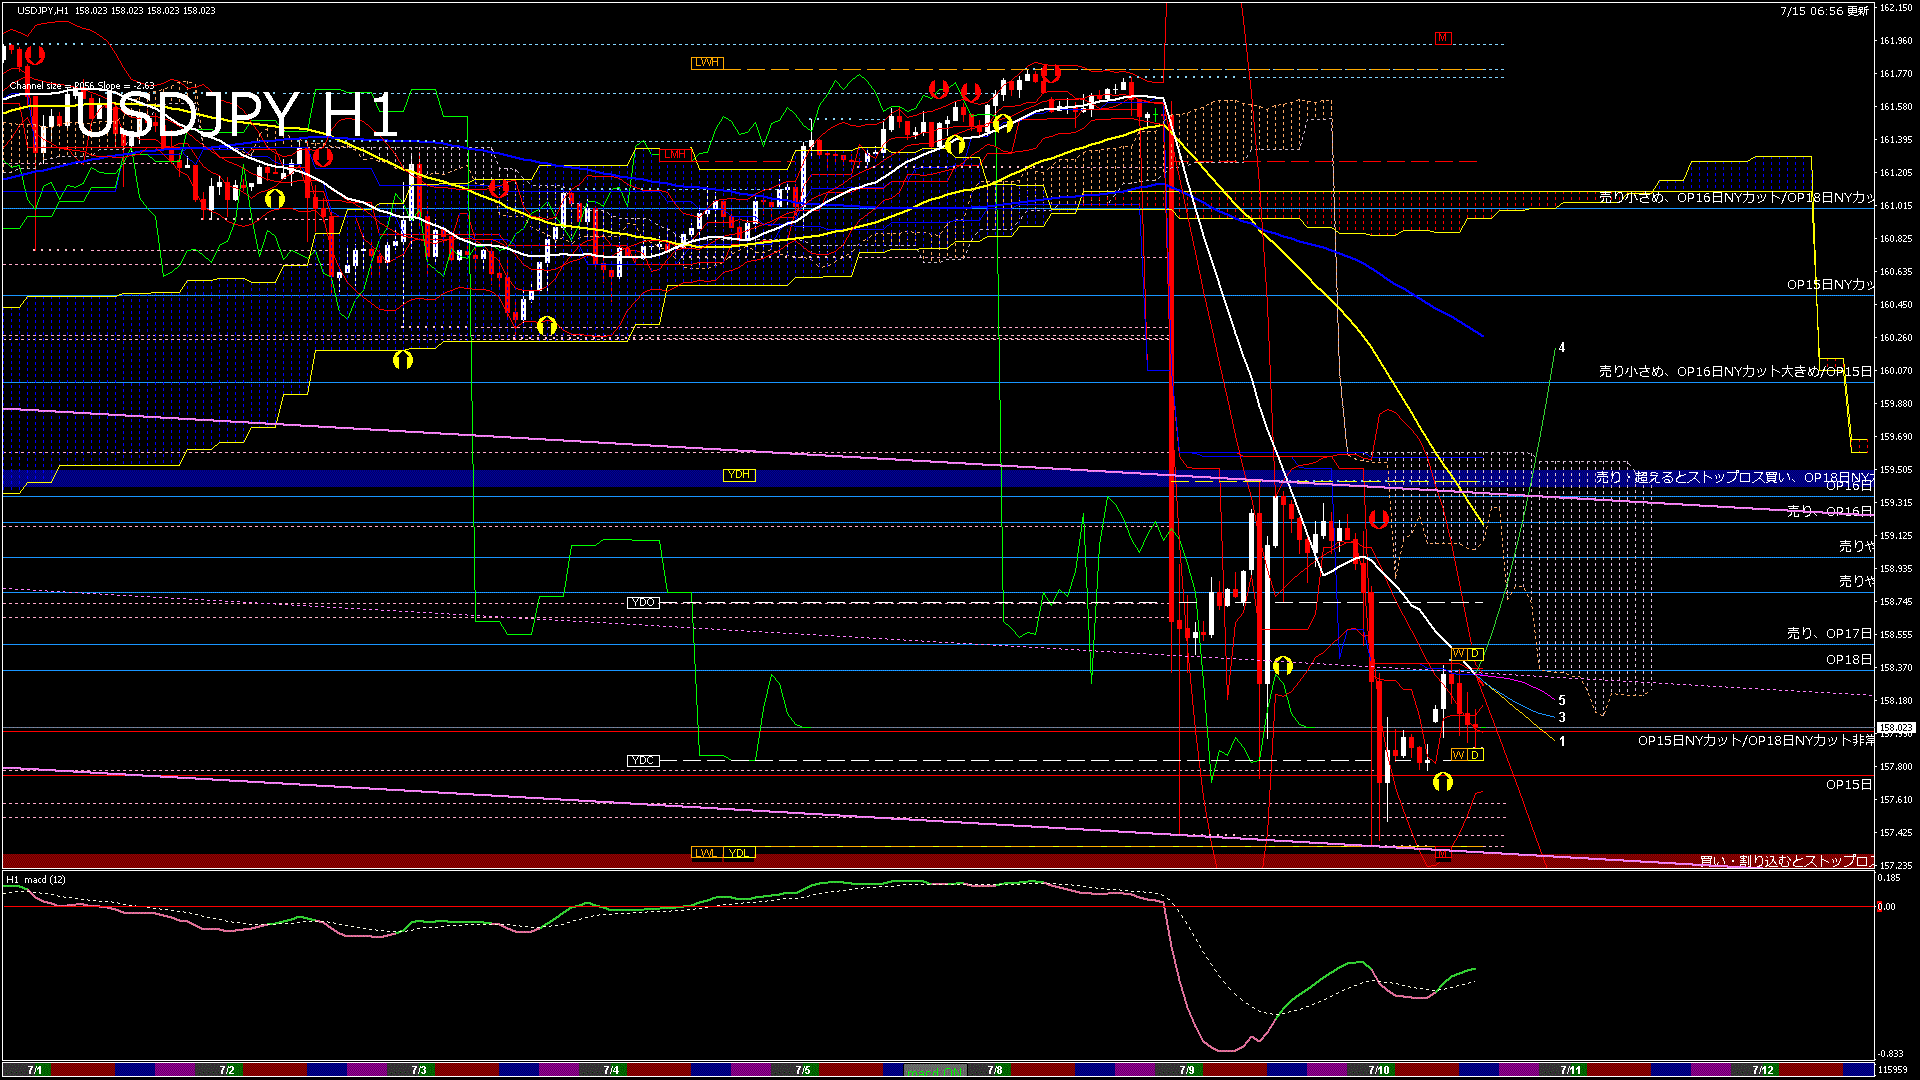Select the YDL yesterday low label

pyautogui.click(x=739, y=853)
